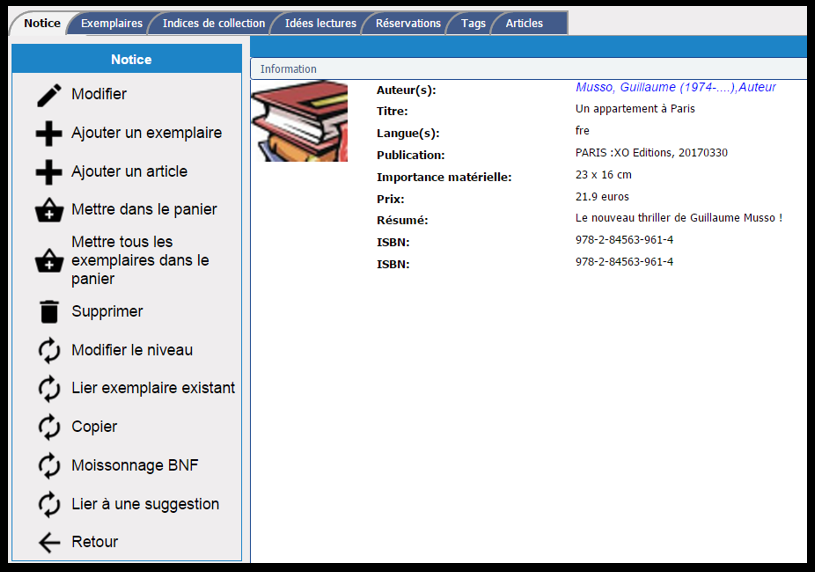Viewport: 815px width, 572px height.
Task: Click the Copier label
Action: click(94, 427)
